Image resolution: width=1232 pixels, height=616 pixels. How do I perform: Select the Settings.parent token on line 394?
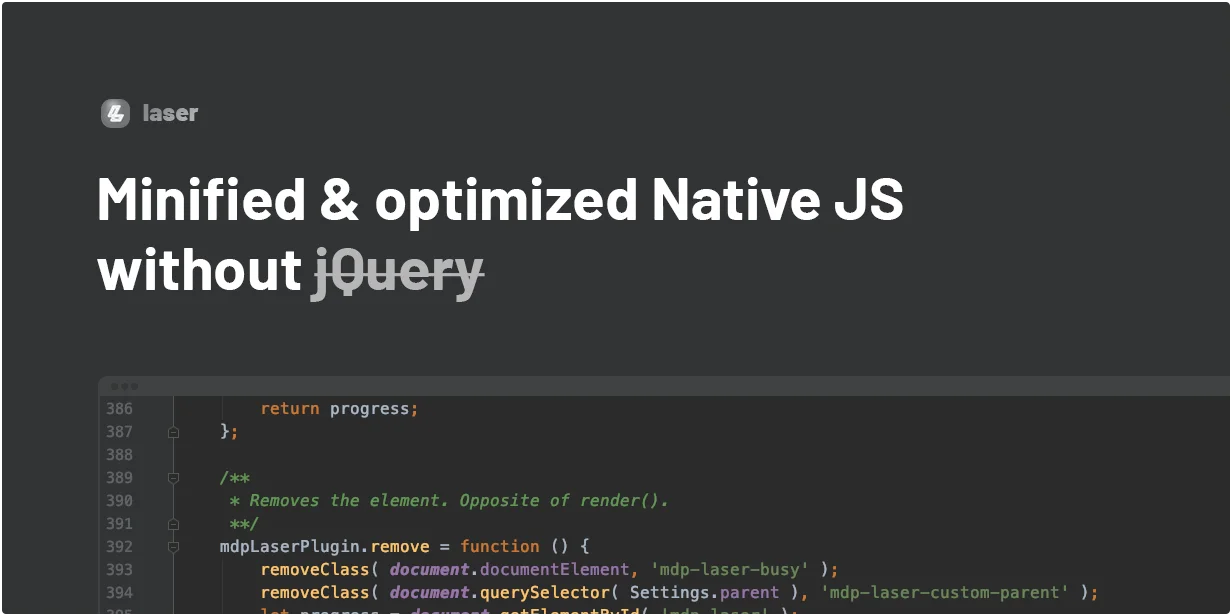(x=700, y=592)
